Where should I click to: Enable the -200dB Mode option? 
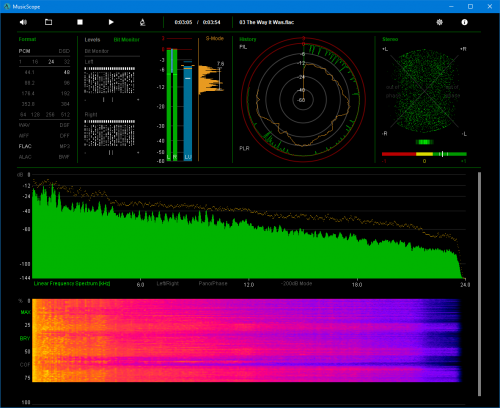(296, 283)
